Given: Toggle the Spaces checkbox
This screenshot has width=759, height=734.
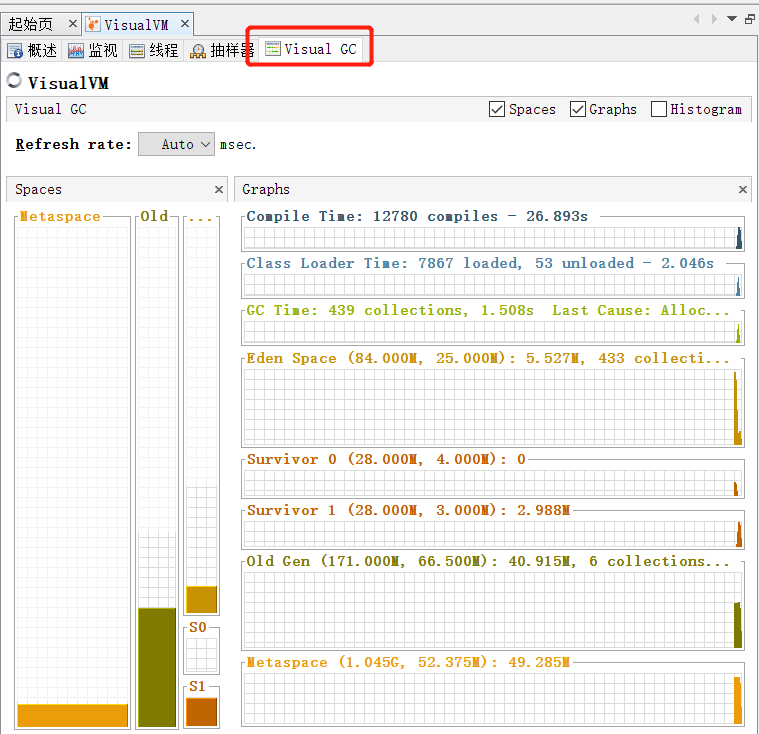Looking at the screenshot, I should (x=497, y=109).
